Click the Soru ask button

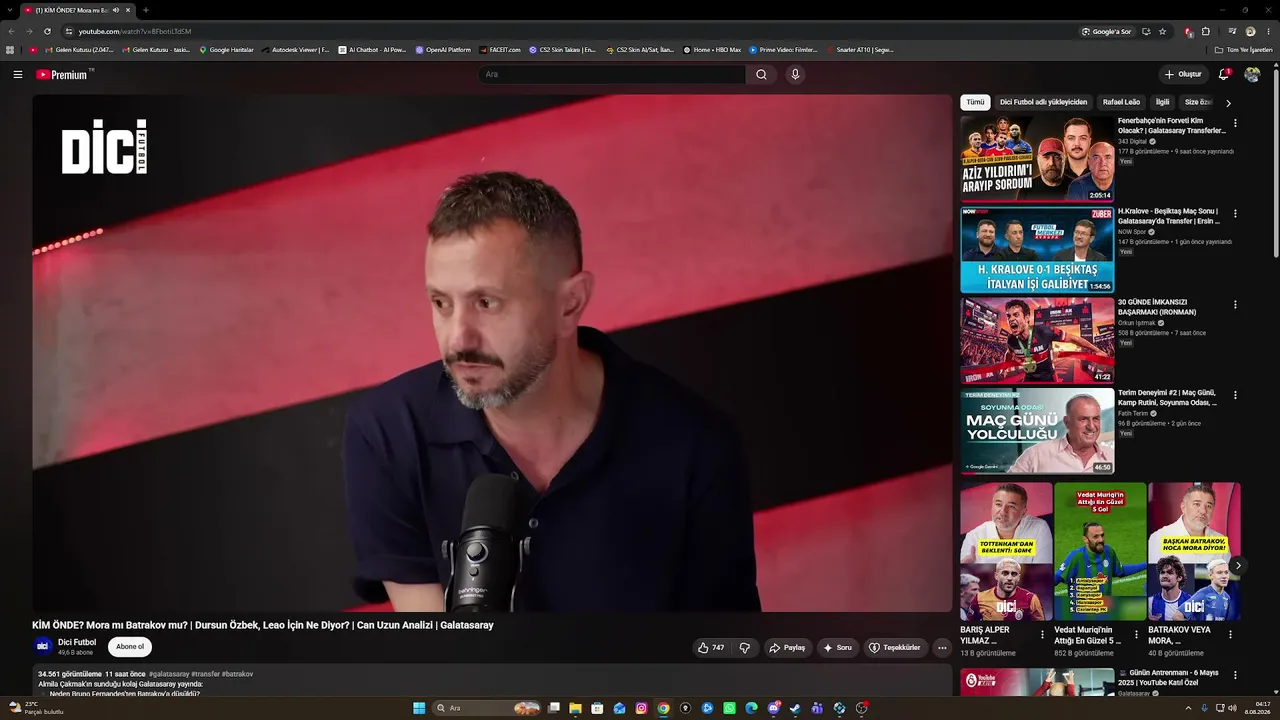coord(837,647)
